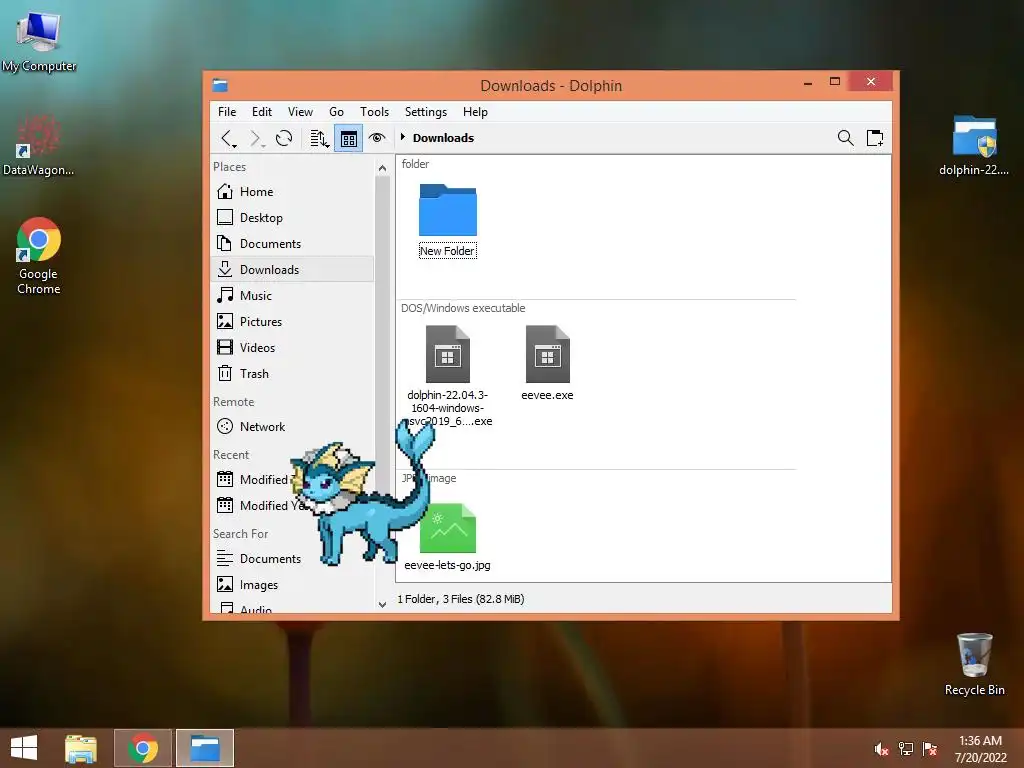Screen dimensions: 1024x768
Task: Click Dolphin taskbar button
Action: 205,748
